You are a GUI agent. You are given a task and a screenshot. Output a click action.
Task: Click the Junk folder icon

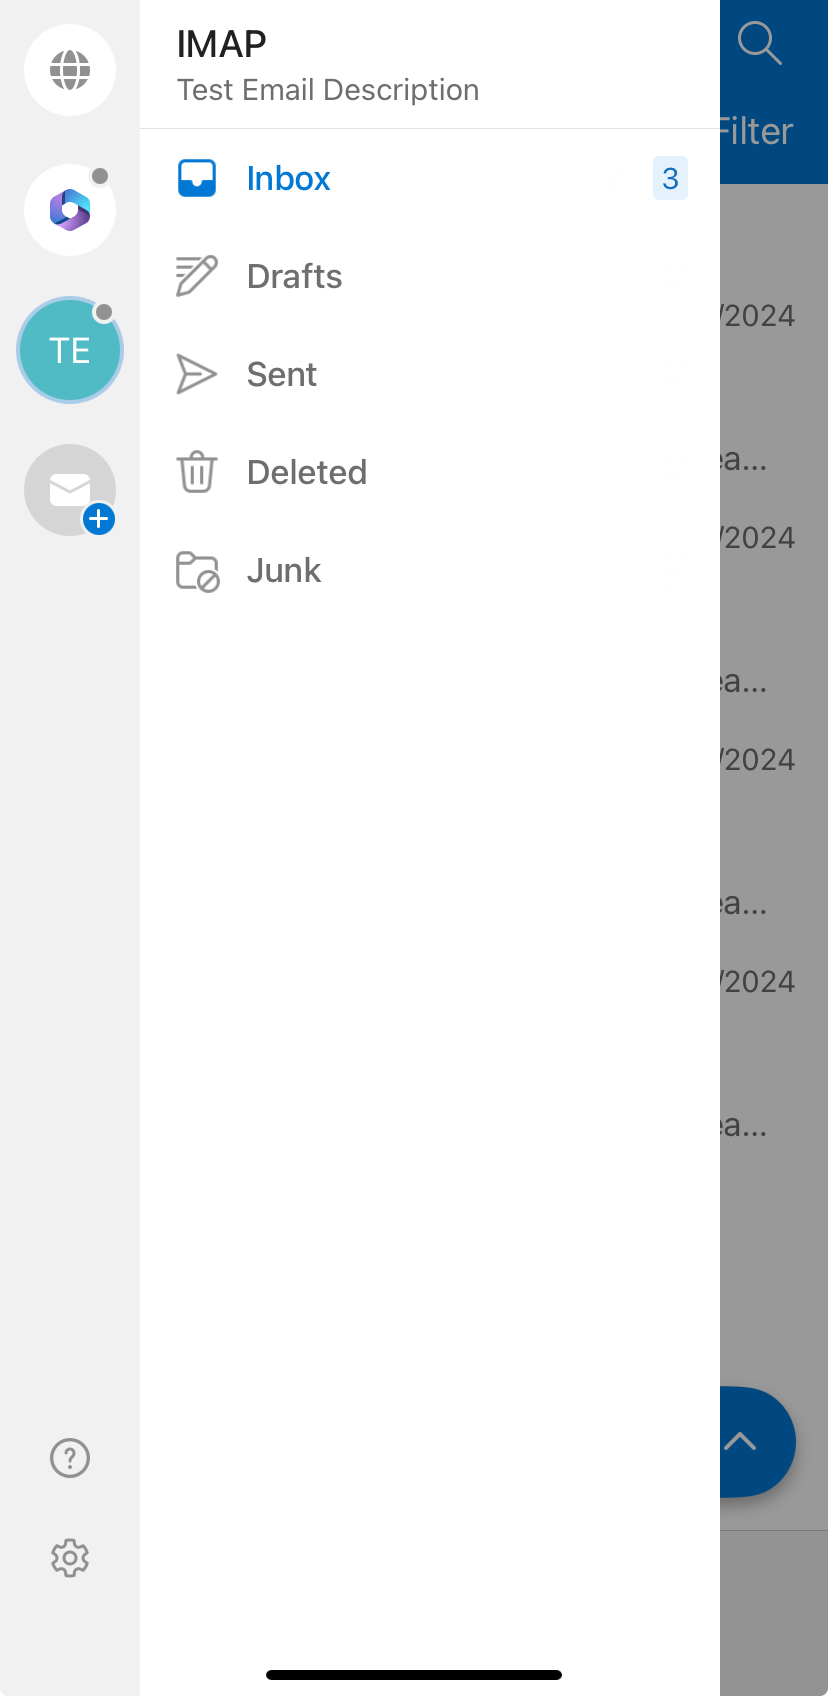197,570
